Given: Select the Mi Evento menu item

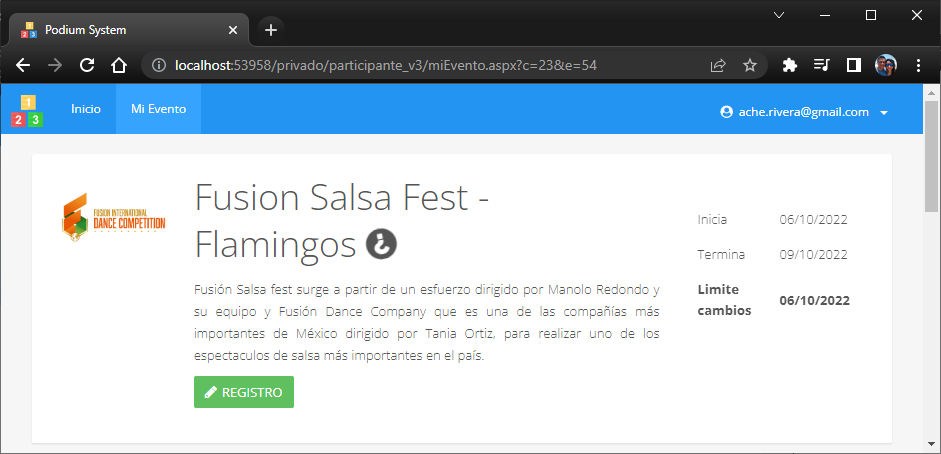Looking at the screenshot, I should tap(158, 109).
